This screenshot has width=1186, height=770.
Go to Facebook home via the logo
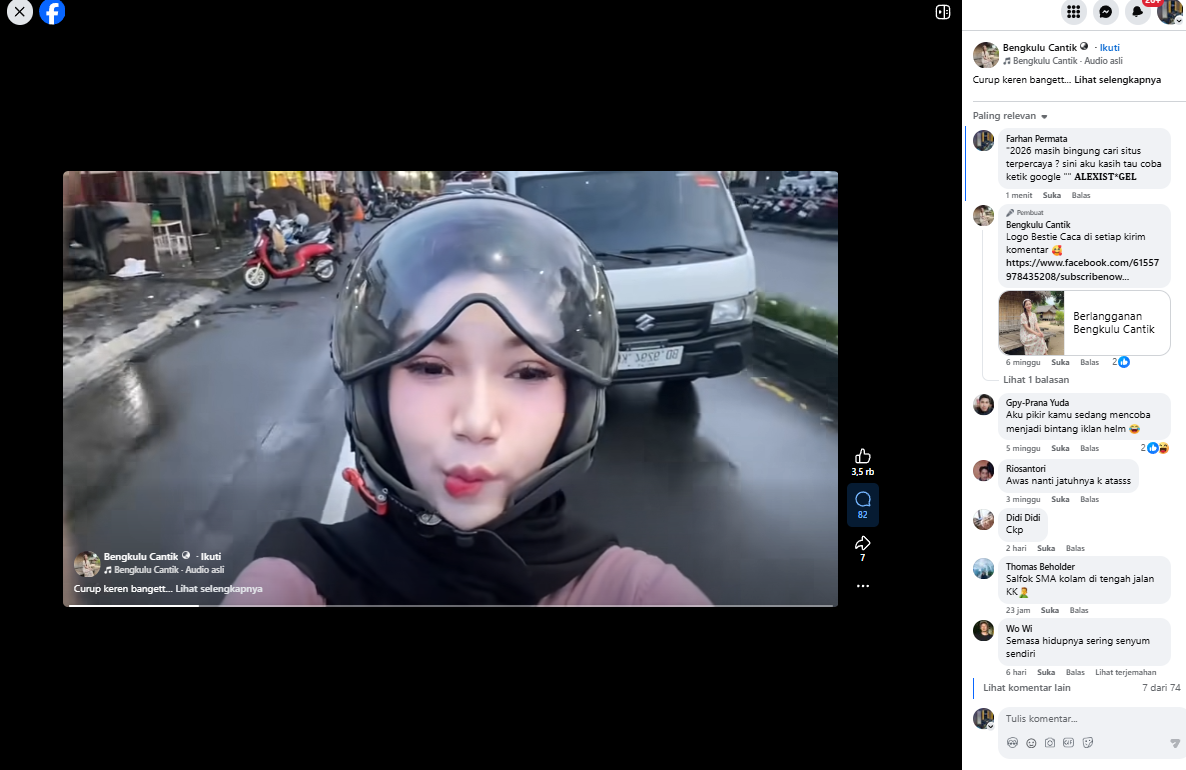click(x=52, y=12)
